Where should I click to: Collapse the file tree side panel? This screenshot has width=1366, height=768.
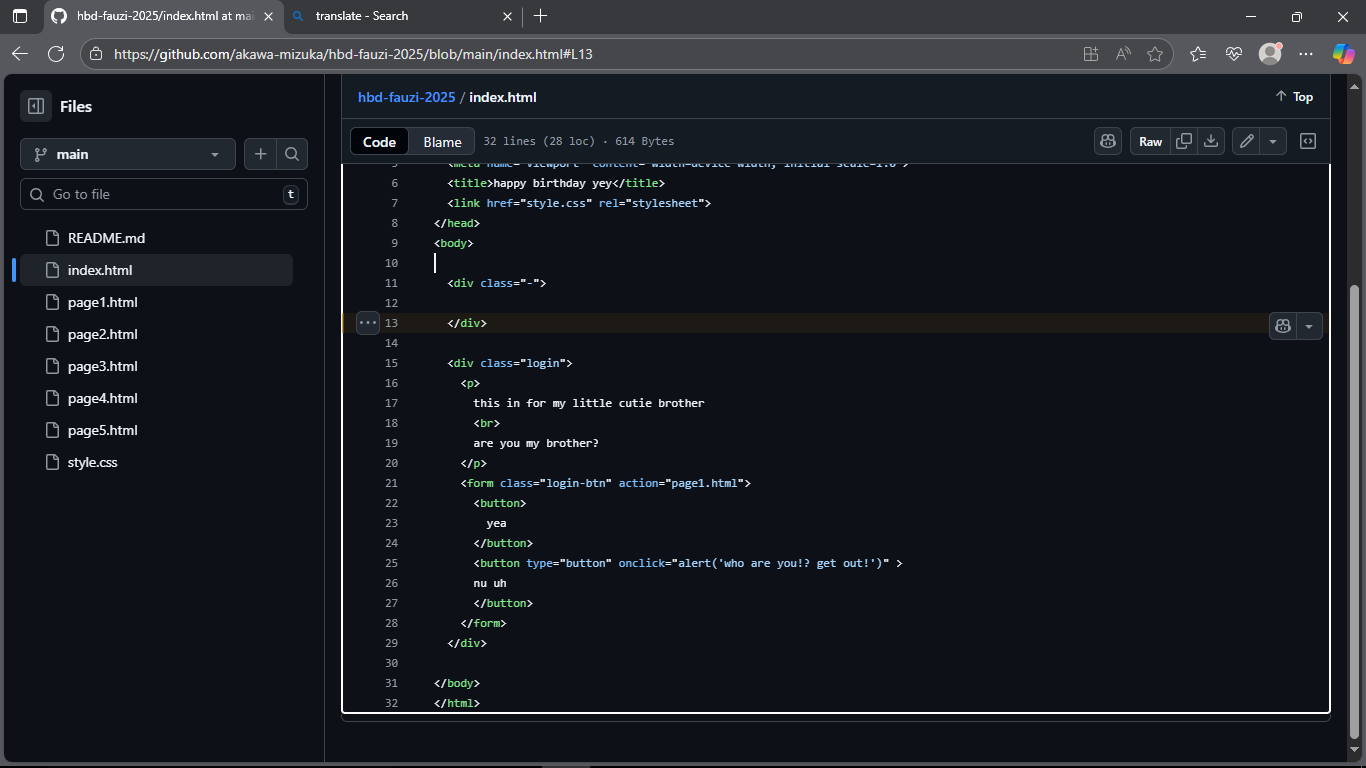(x=36, y=106)
